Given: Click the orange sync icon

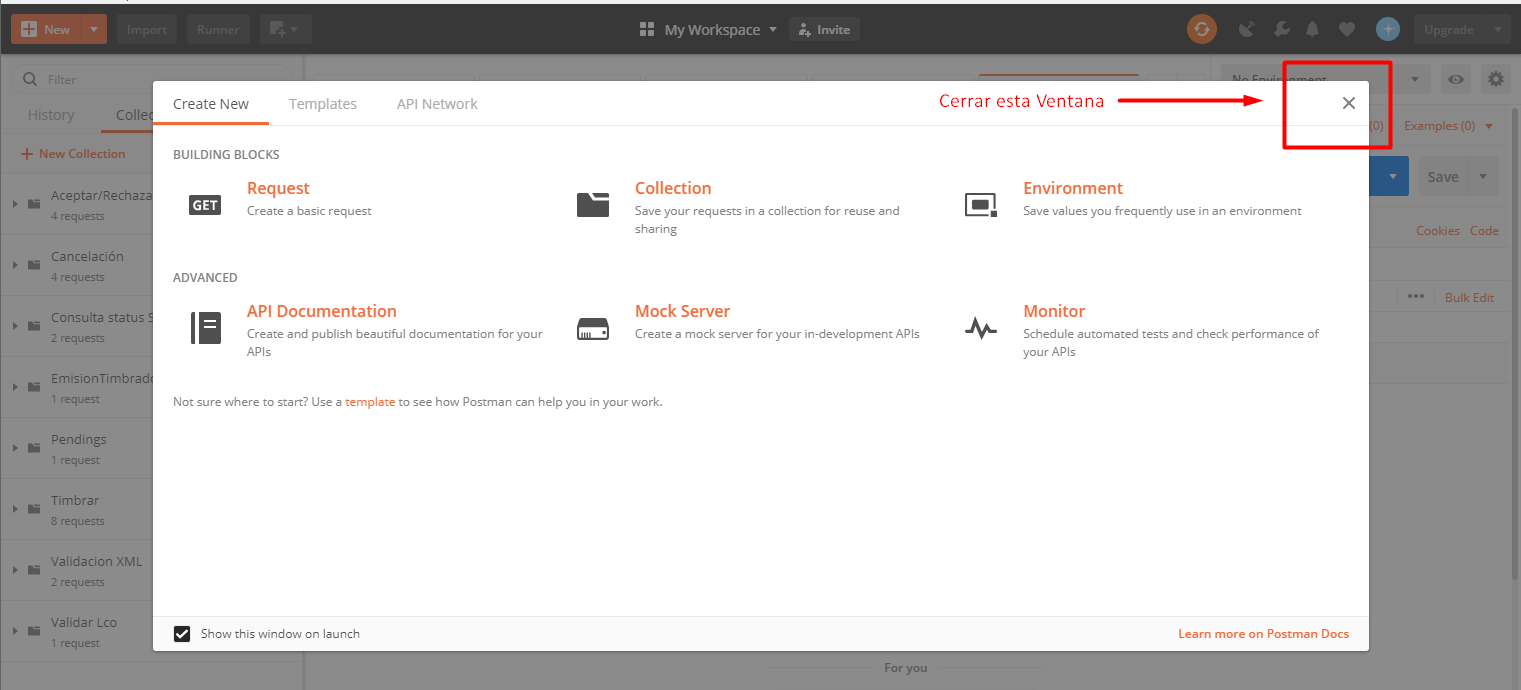Looking at the screenshot, I should [1202, 29].
